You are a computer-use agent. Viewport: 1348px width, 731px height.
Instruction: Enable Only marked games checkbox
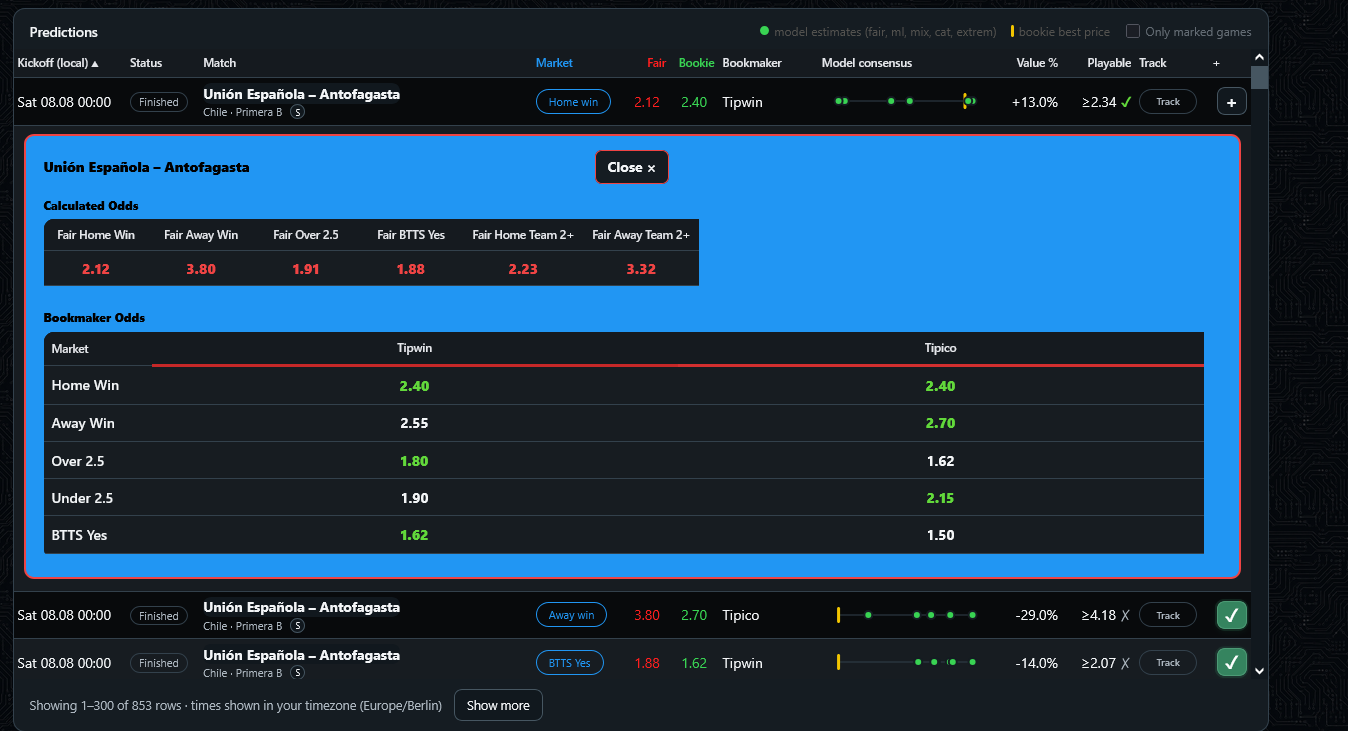click(1133, 31)
